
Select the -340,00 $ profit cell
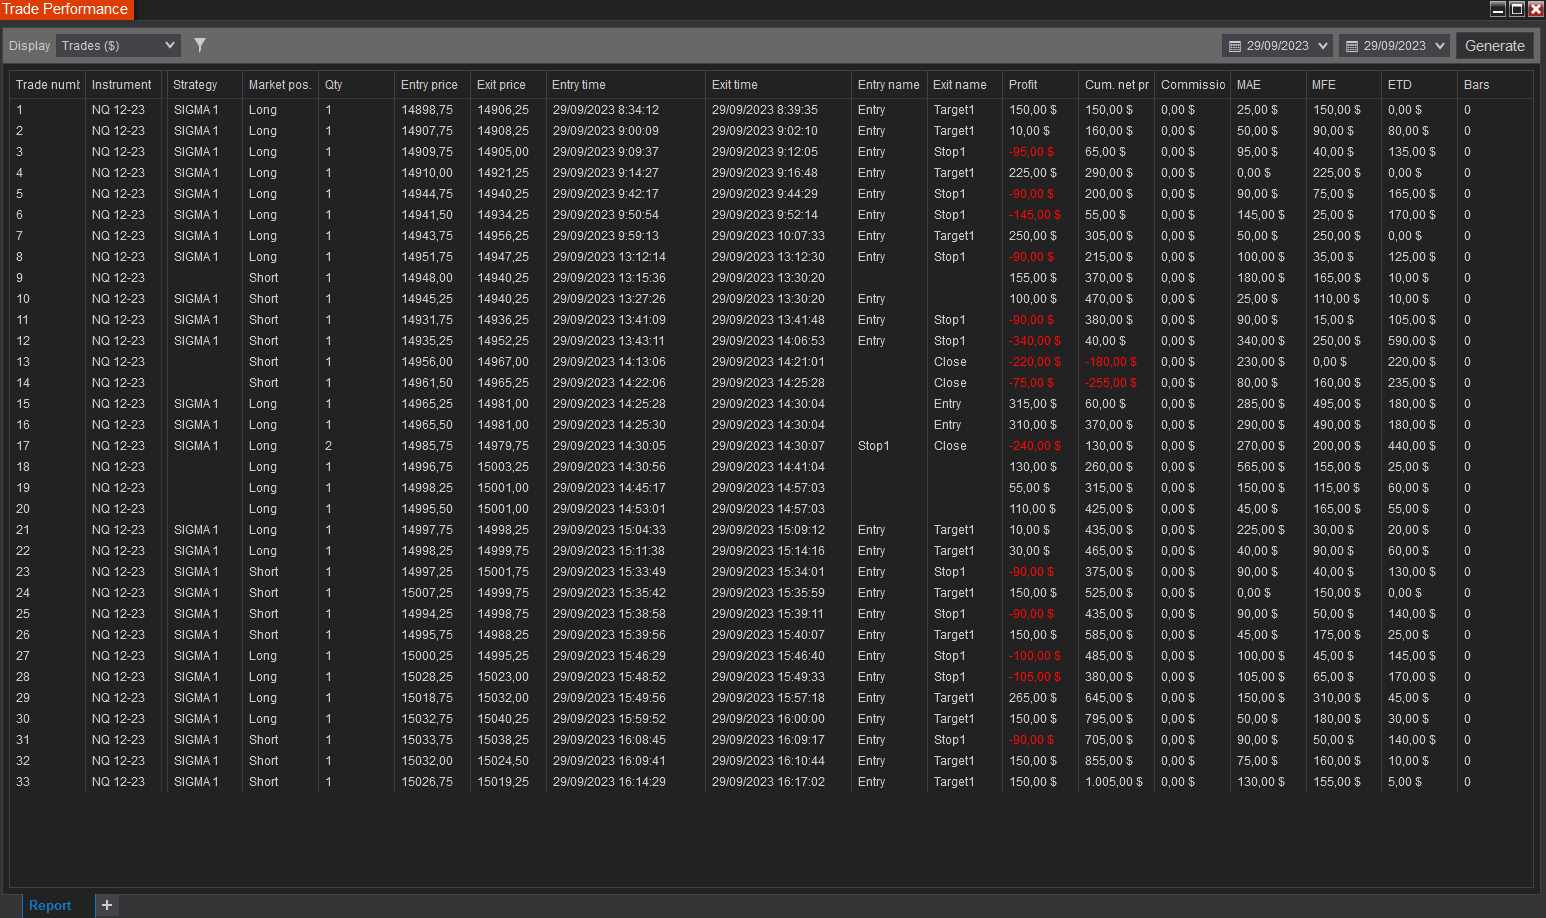pyautogui.click(x=1036, y=341)
